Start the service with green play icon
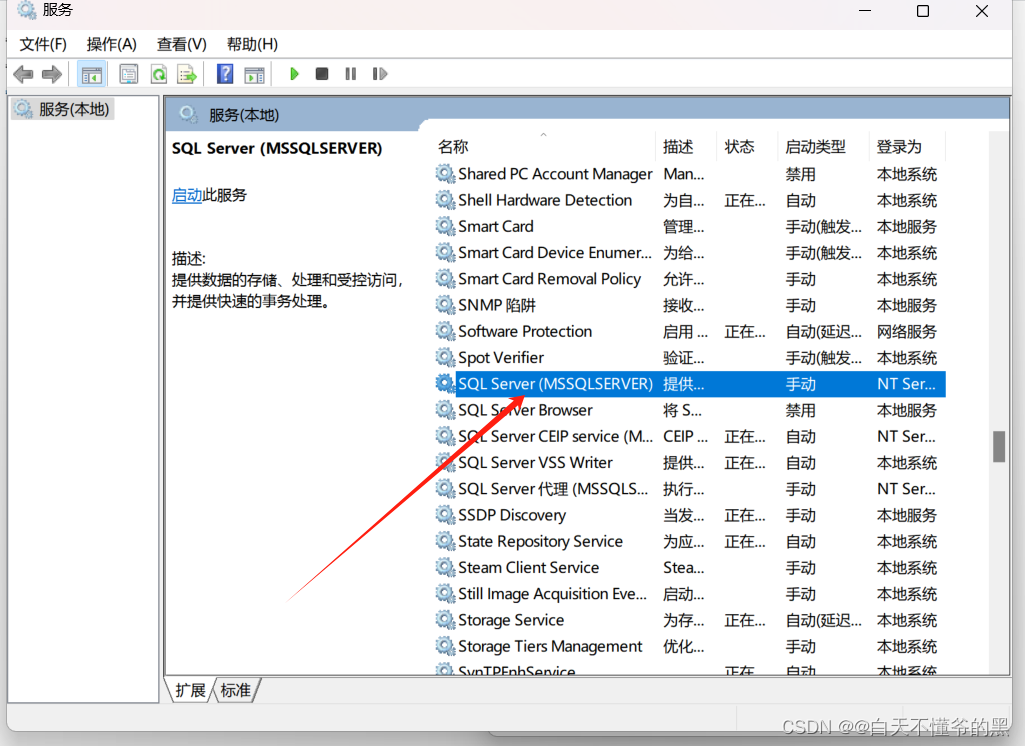 click(x=294, y=74)
